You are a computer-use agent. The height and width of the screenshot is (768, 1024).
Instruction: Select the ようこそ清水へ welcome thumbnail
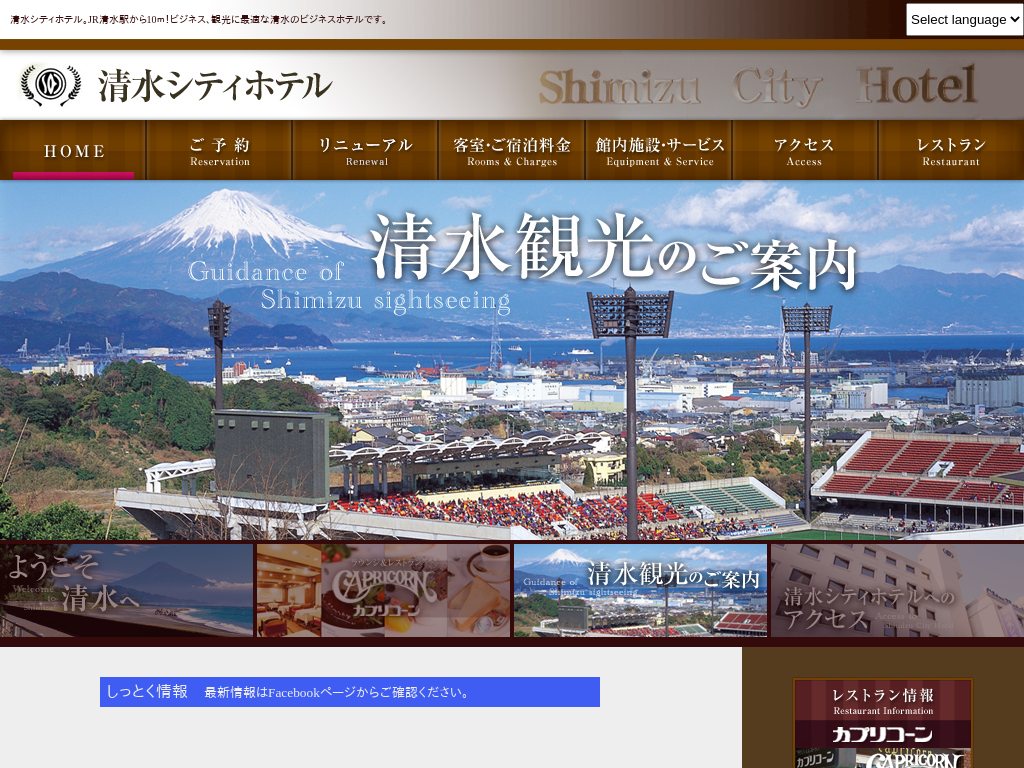(x=127, y=590)
